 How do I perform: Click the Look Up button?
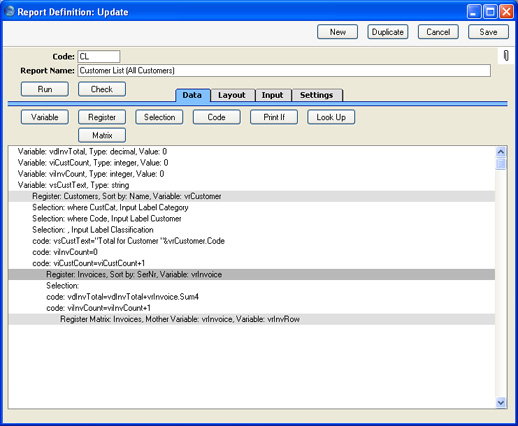[x=331, y=117]
